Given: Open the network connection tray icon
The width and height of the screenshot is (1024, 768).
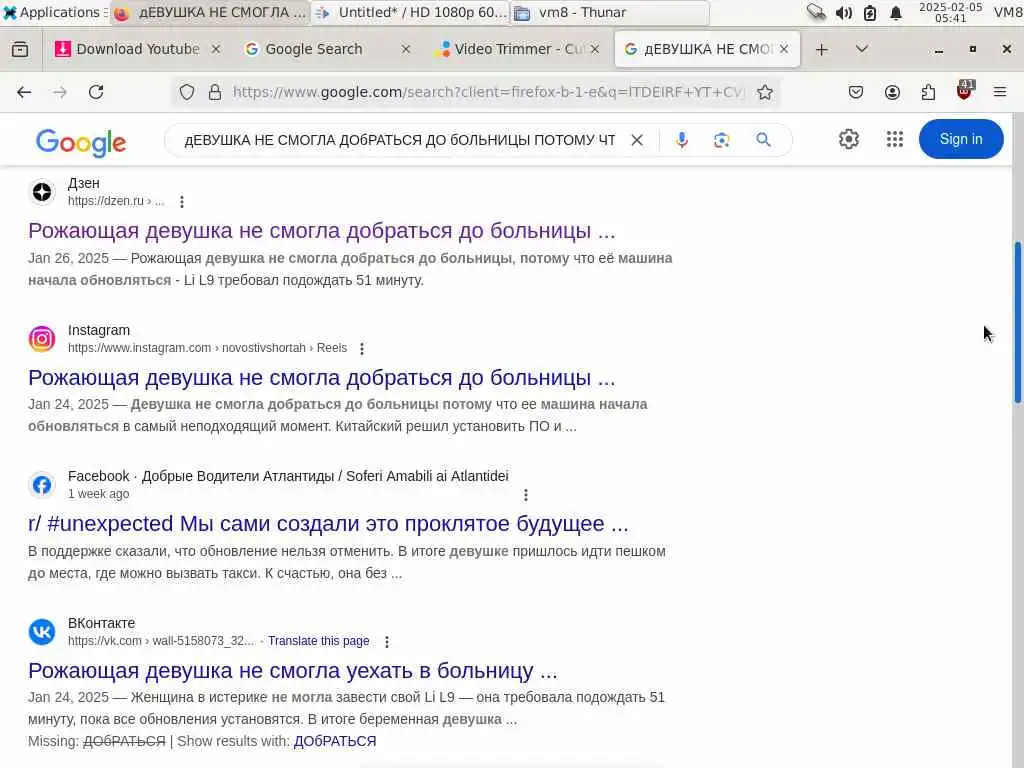Looking at the screenshot, I should tap(816, 12).
